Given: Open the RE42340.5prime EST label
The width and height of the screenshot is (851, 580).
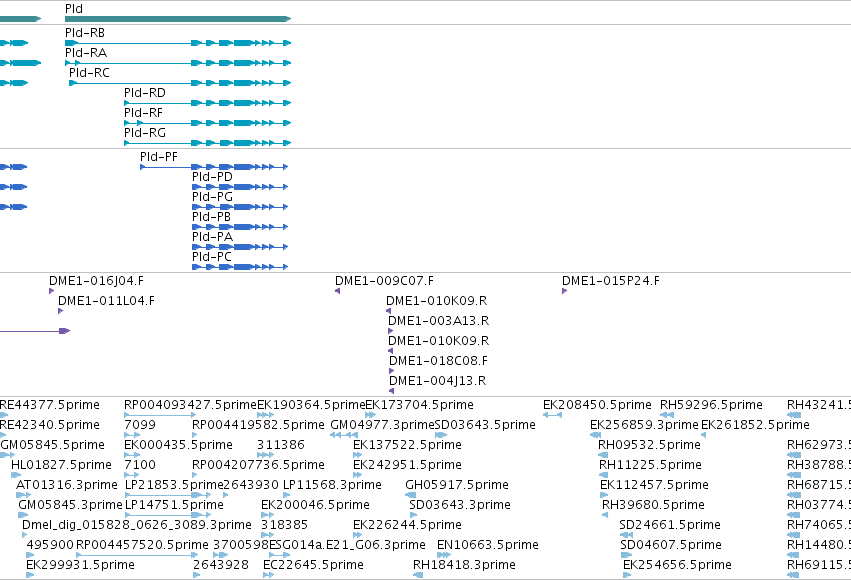Looking at the screenshot, I should [x=50, y=425].
